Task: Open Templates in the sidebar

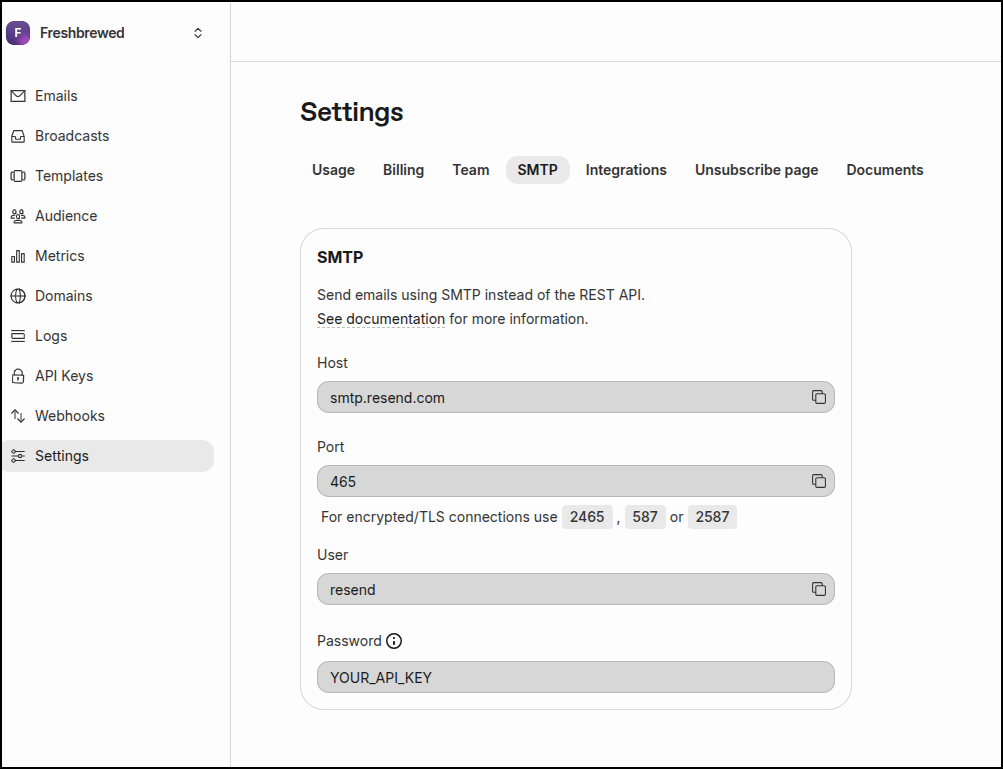Action: click(x=68, y=176)
